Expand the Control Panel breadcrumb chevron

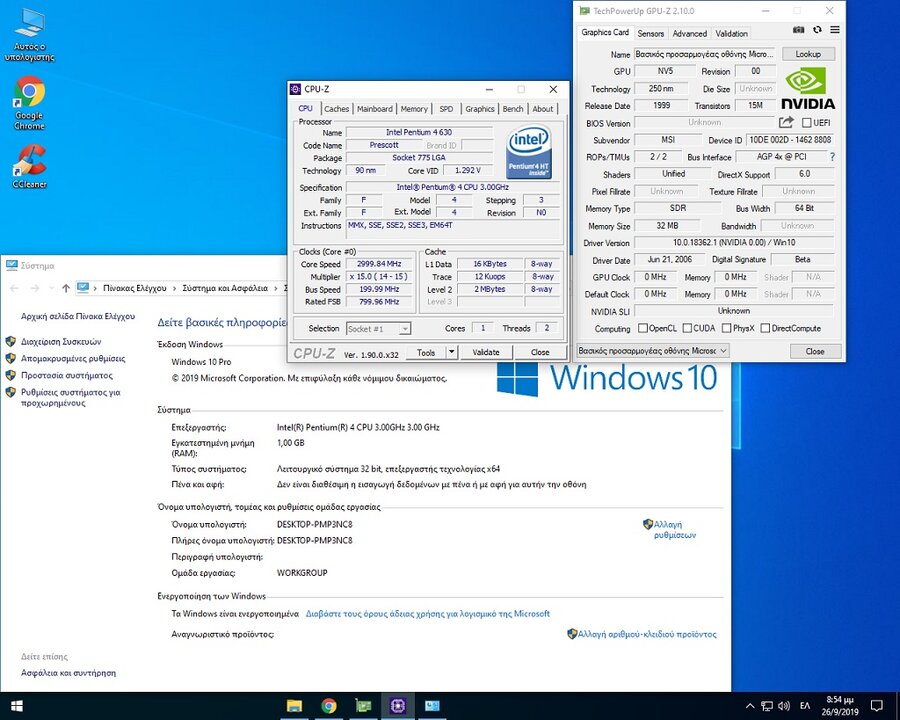[174, 288]
